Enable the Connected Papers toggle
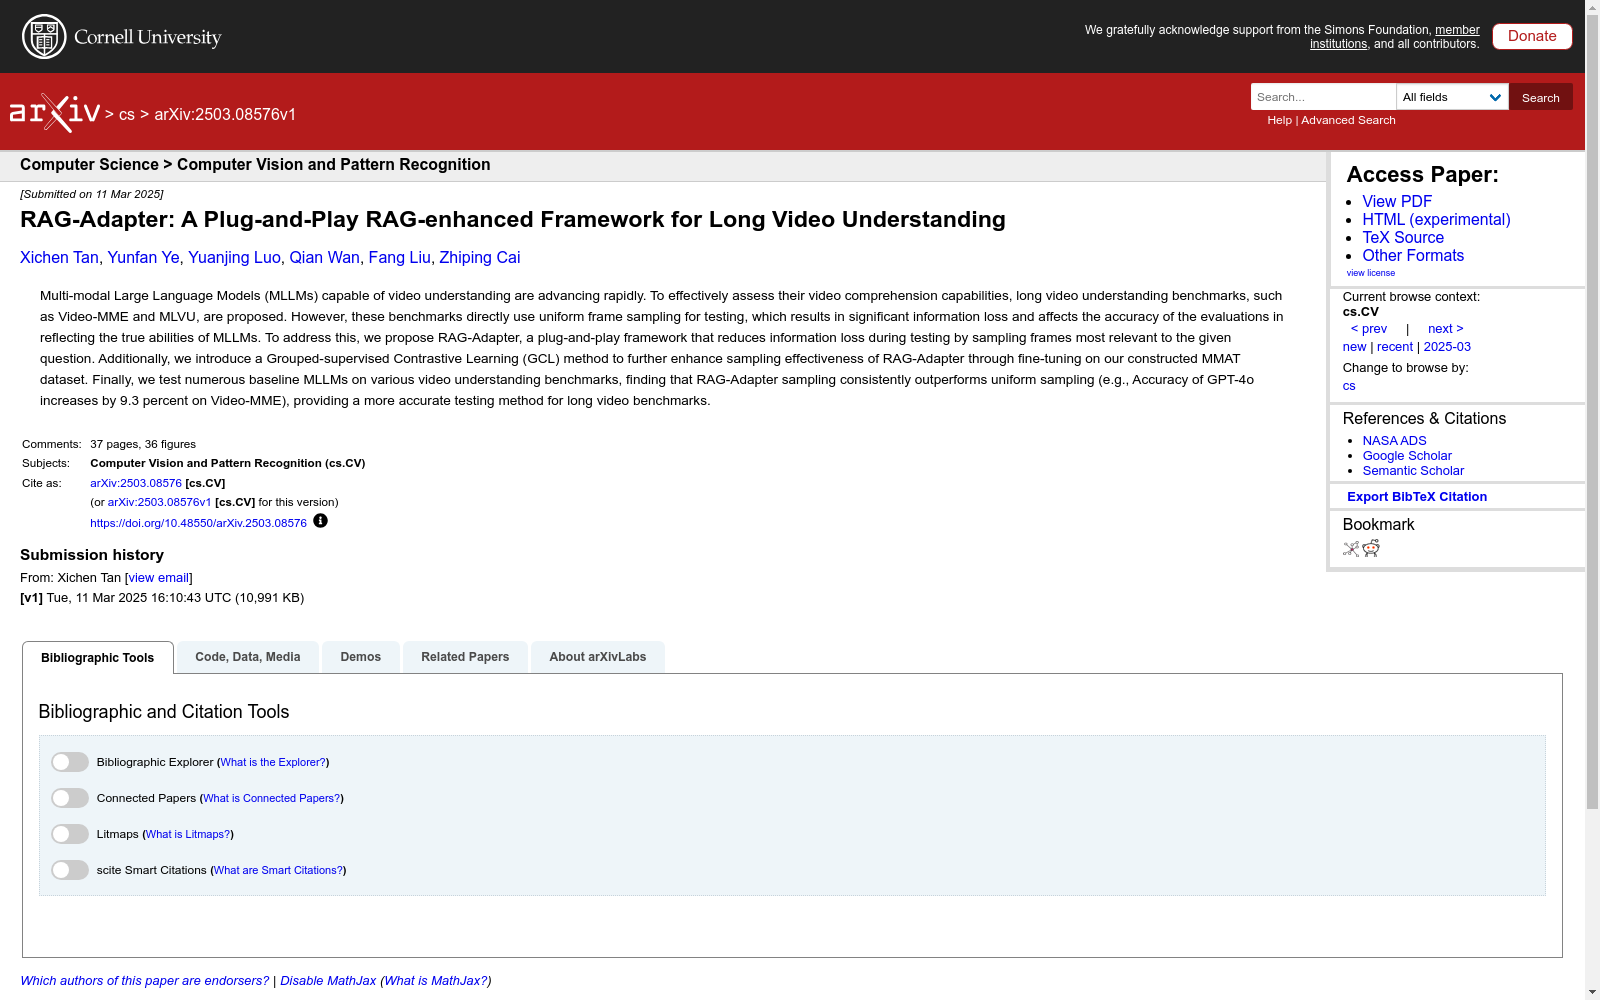Screen dimensions: 1600x1000 (70, 798)
